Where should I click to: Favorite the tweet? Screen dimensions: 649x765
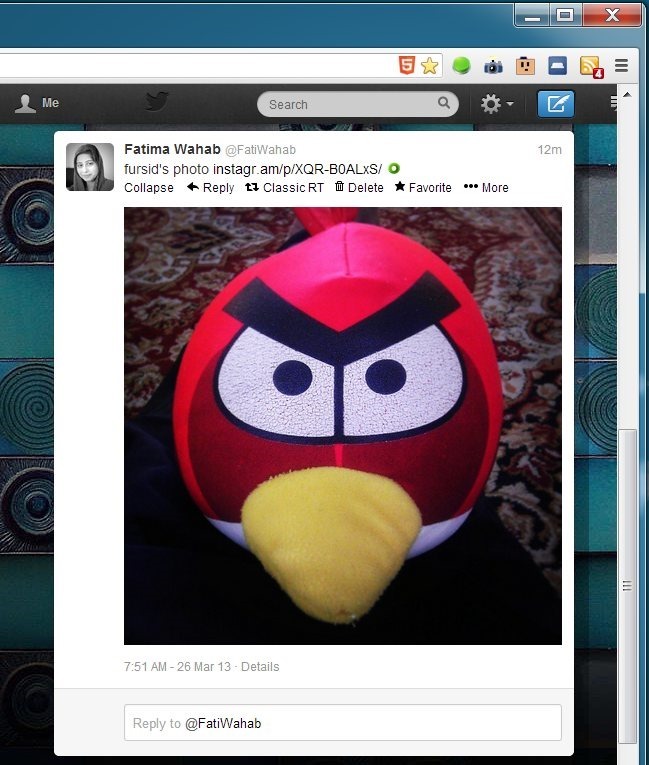(x=423, y=187)
